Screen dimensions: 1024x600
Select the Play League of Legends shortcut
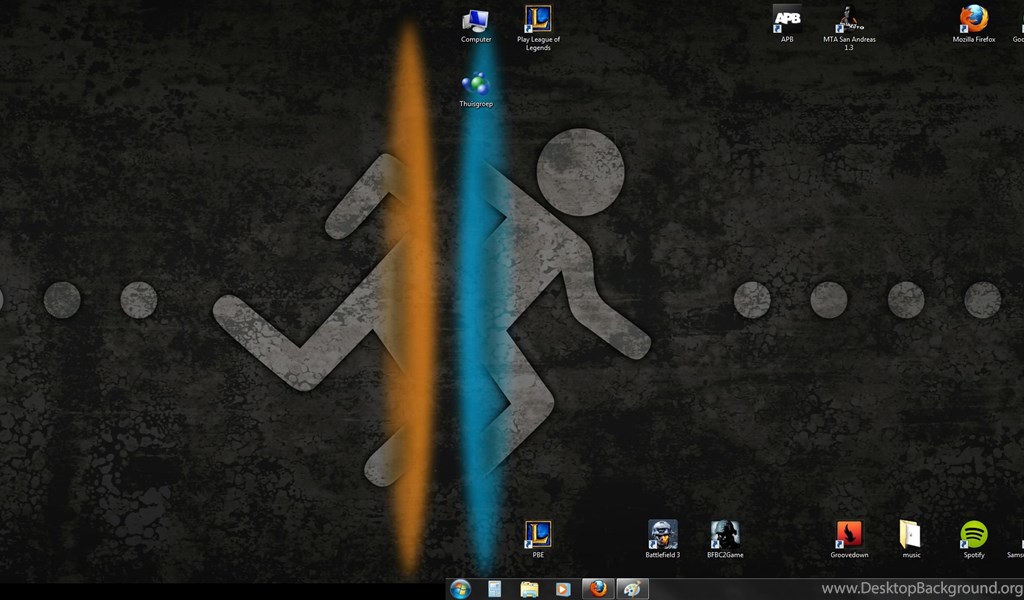538,28
